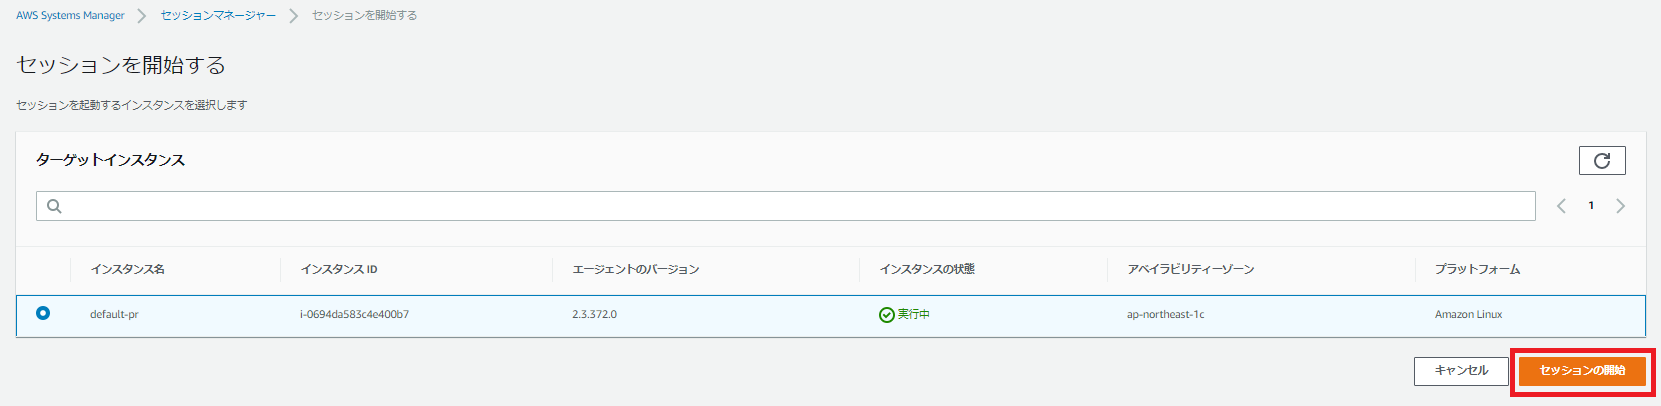This screenshot has width=1661, height=406.
Task: Select page number 1 in pagination
Action: click(1591, 206)
